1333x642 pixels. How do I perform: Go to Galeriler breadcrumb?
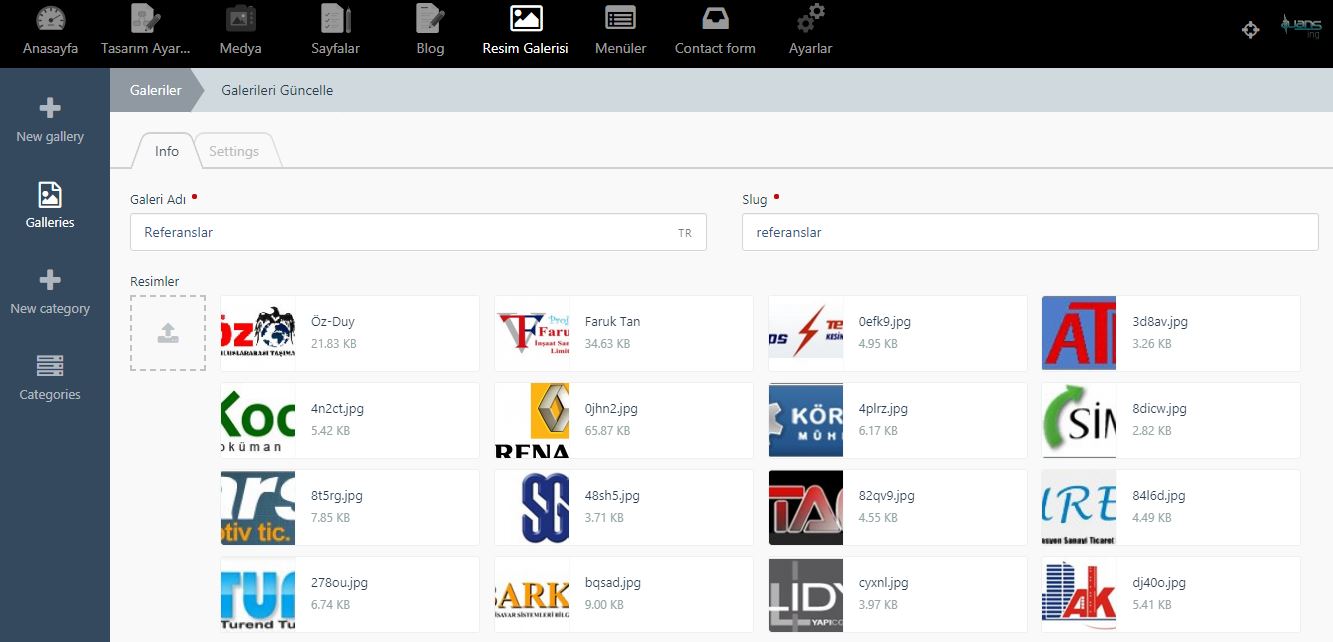point(155,90)
